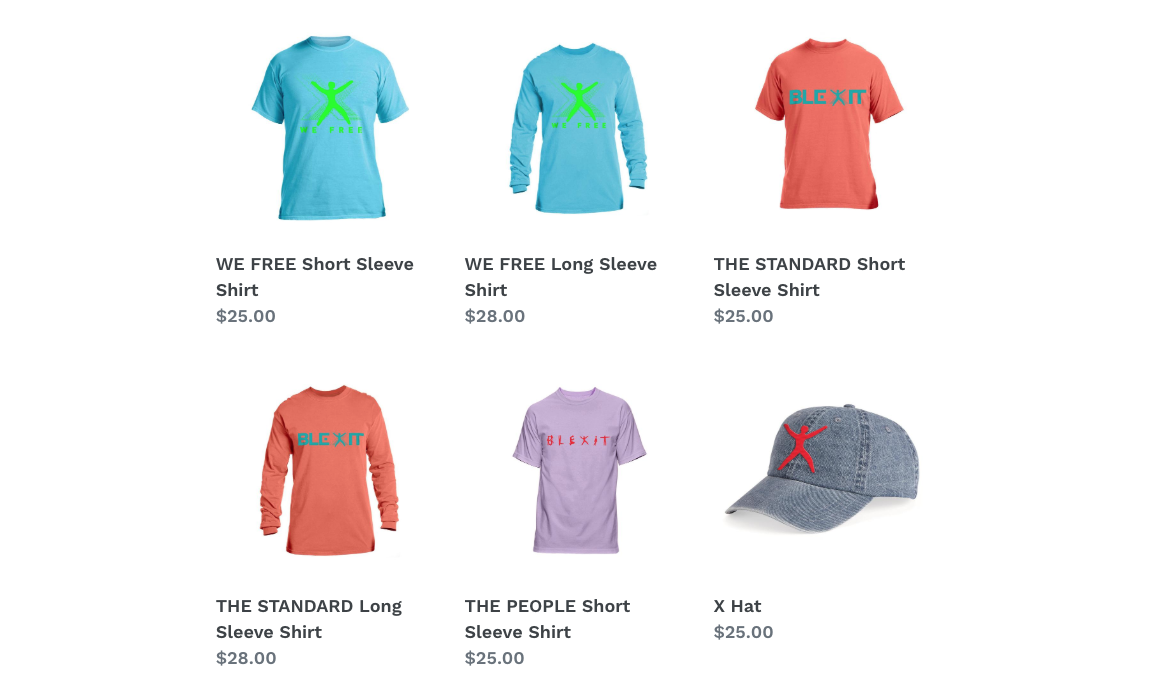The width and height of the screenshot is (1151, 697).
Task: Click the WE FREE Long Sleeve Shirt title
Action: (561, 277)
